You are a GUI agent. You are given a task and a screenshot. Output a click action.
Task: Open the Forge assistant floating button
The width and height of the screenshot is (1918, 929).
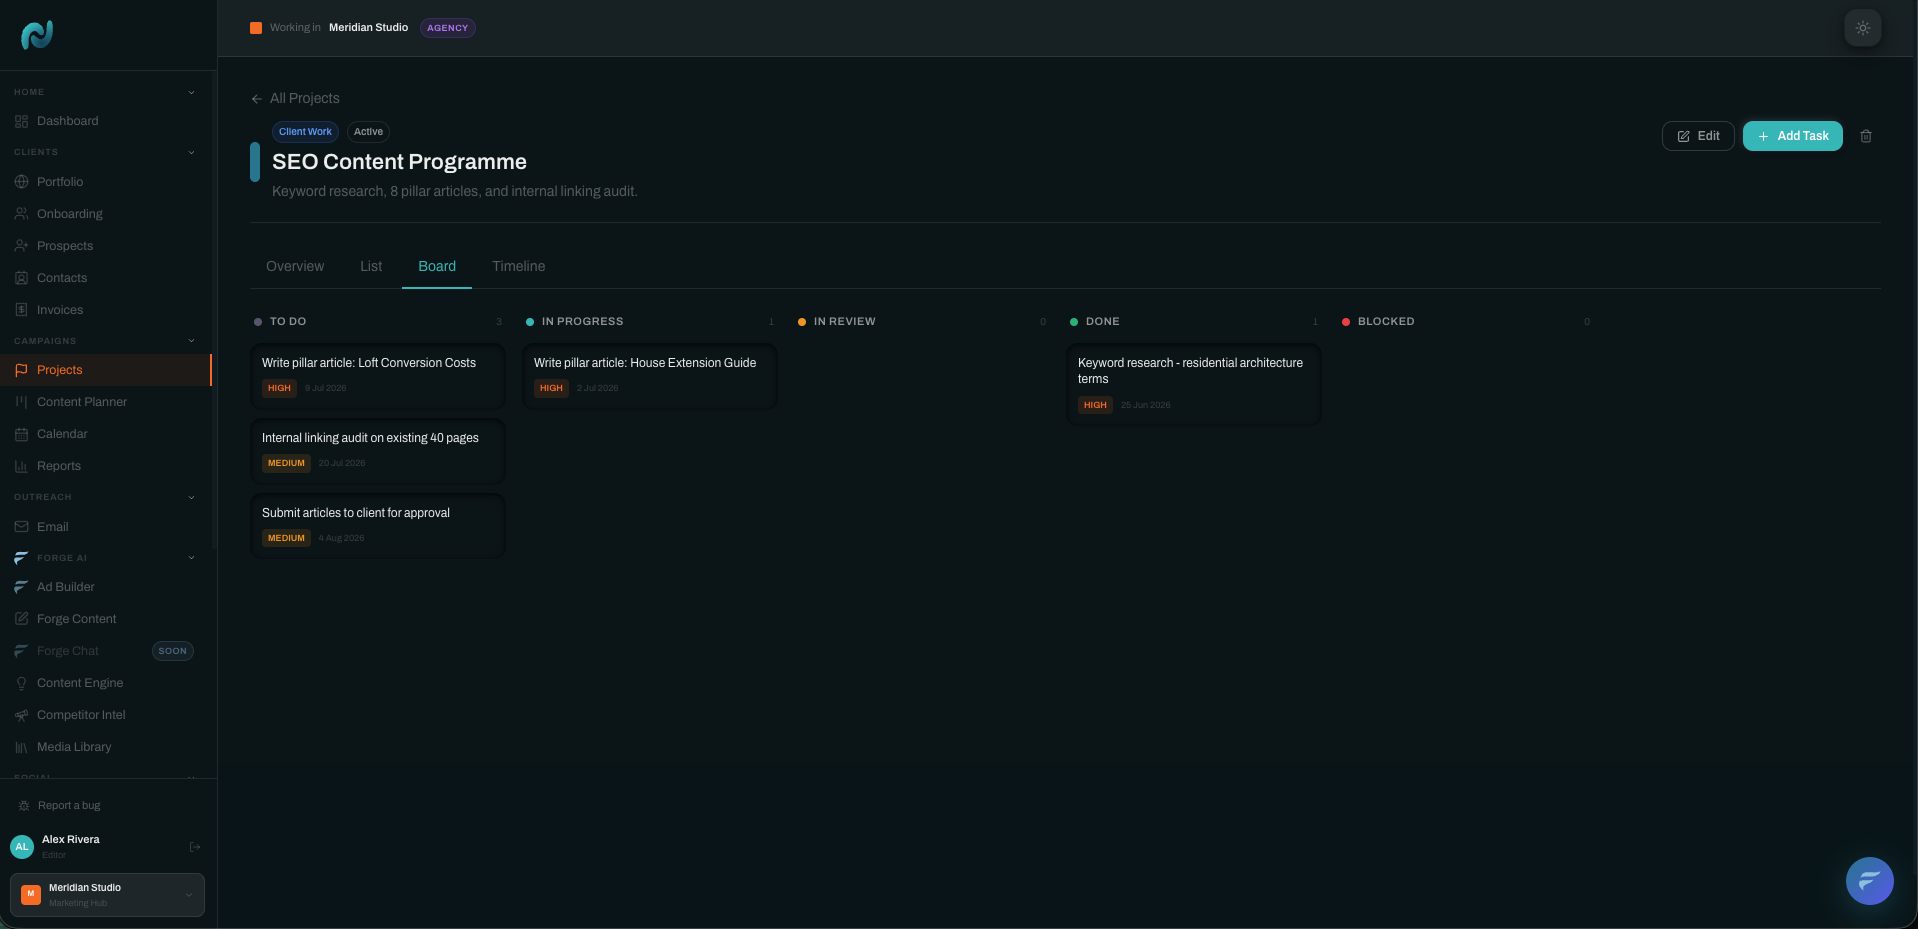coord(1869,881)
